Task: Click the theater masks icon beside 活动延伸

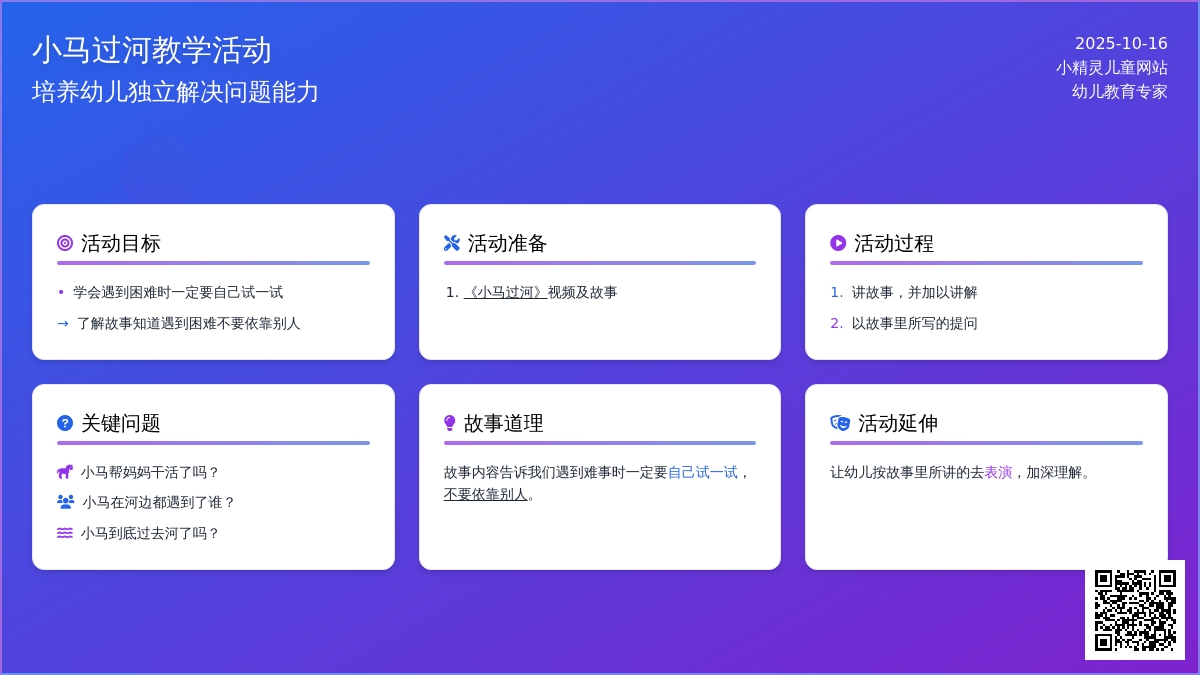Action: pos(840,423)
